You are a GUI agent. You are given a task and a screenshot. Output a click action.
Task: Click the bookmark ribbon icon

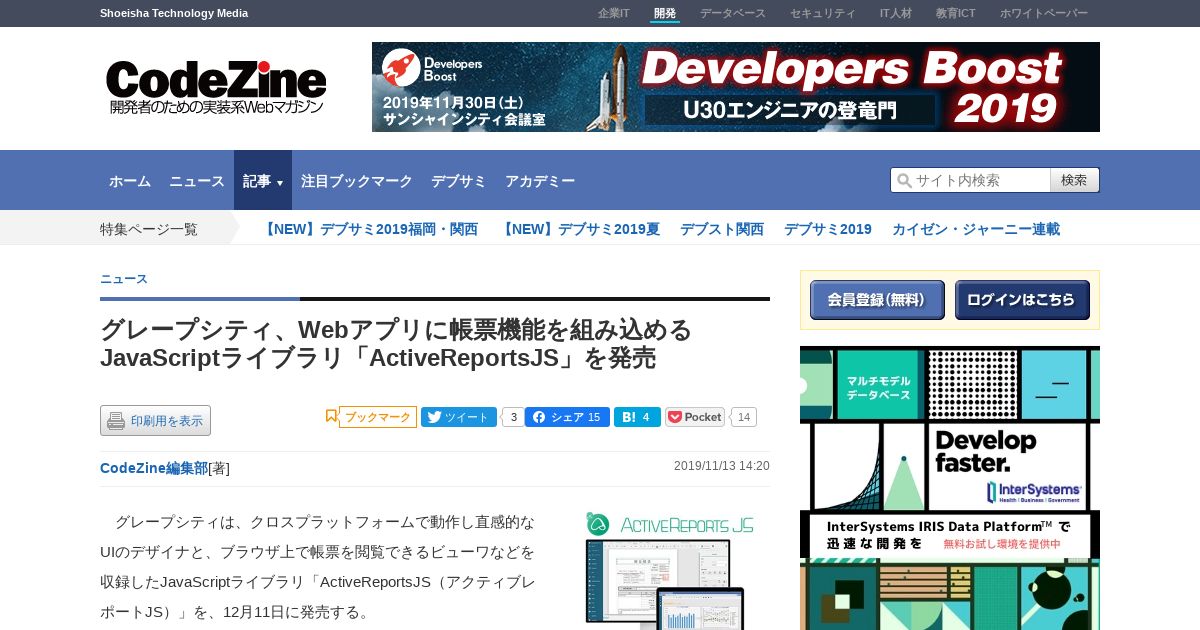pos(331,416)
